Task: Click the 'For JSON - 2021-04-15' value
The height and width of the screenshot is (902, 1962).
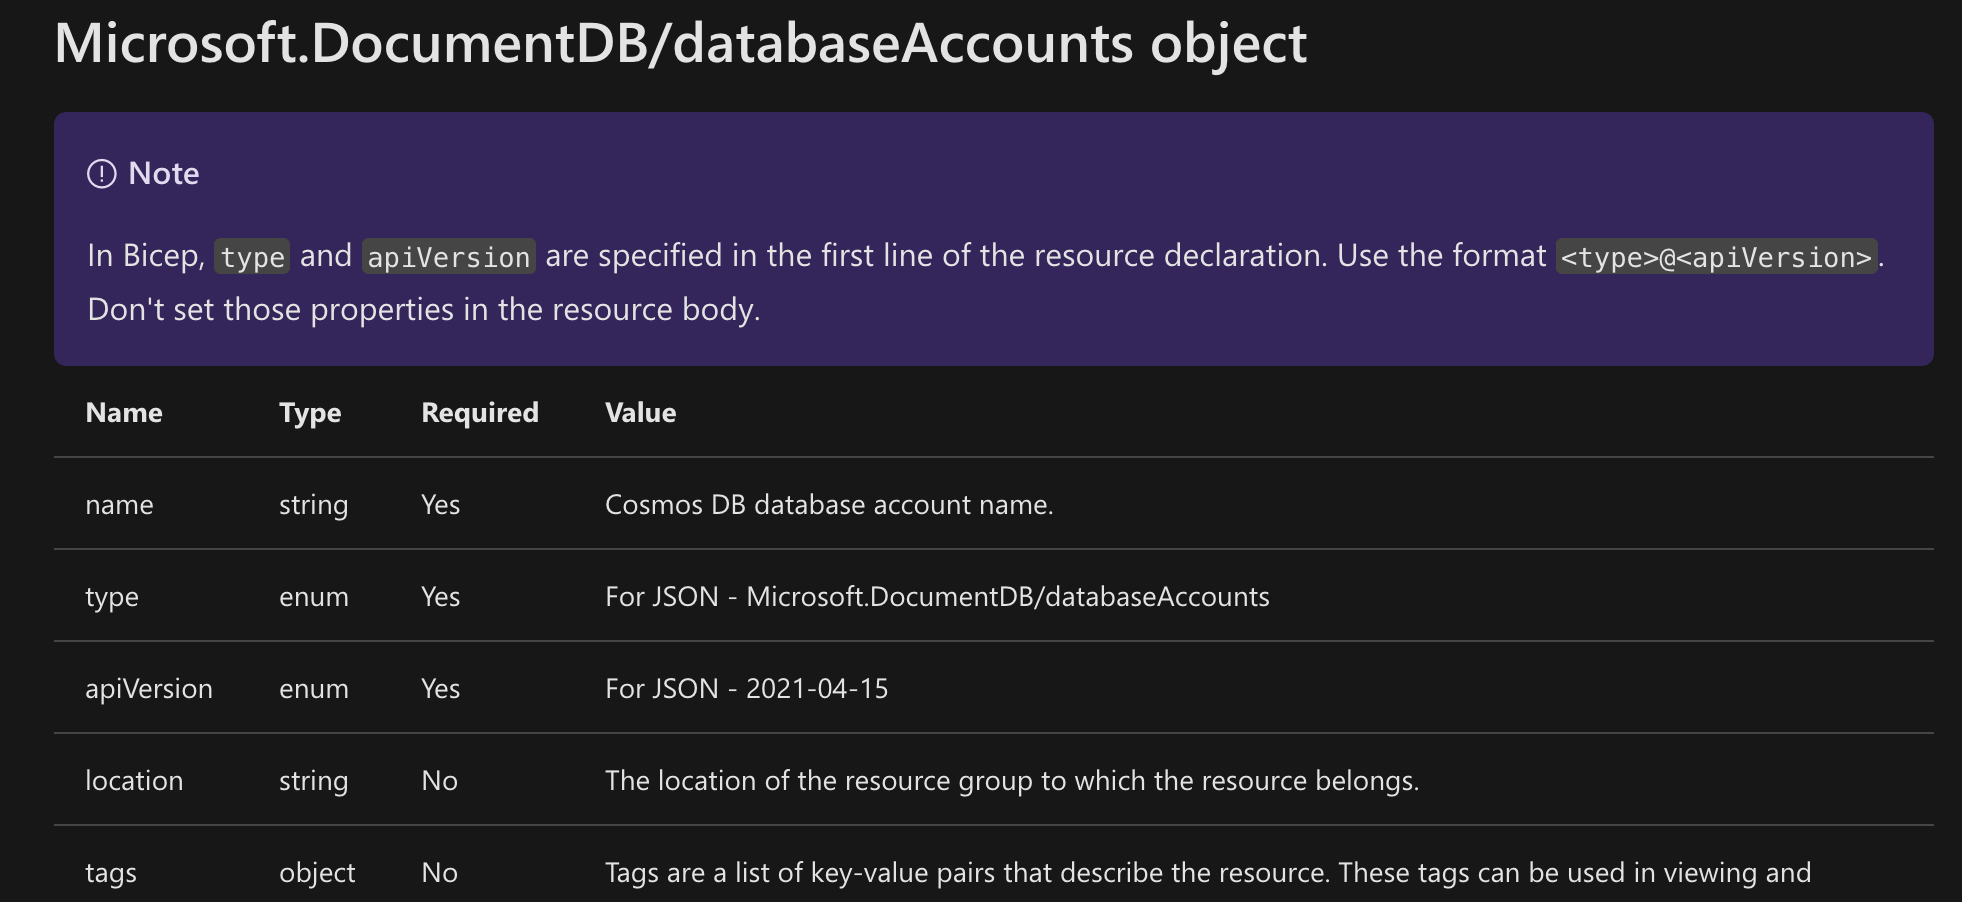Action: 746,689
